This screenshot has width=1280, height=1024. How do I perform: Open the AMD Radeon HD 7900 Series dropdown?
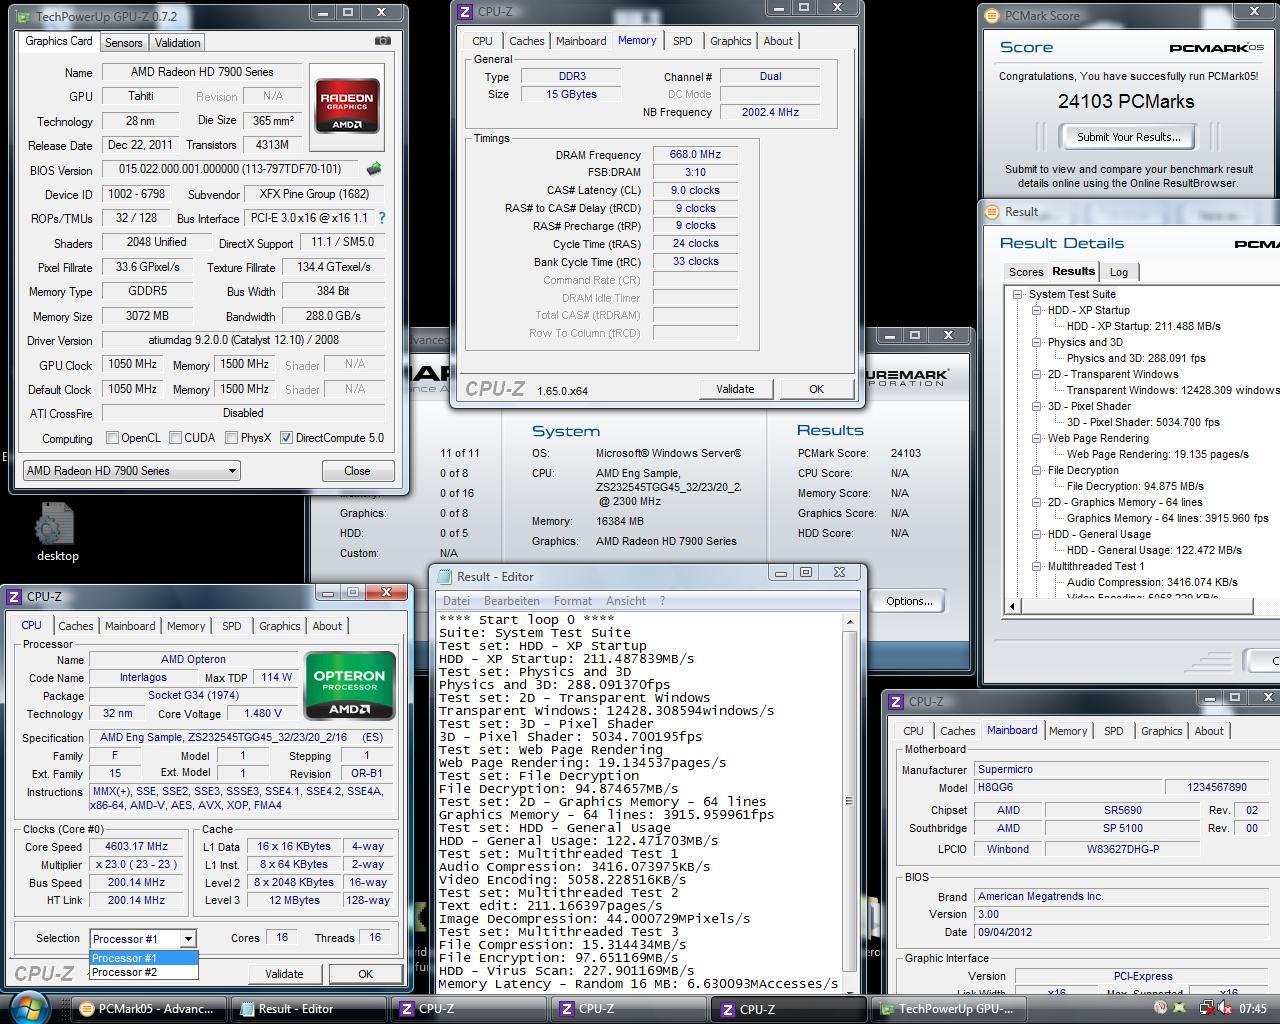pyautogui.click(x=131, y=471)
